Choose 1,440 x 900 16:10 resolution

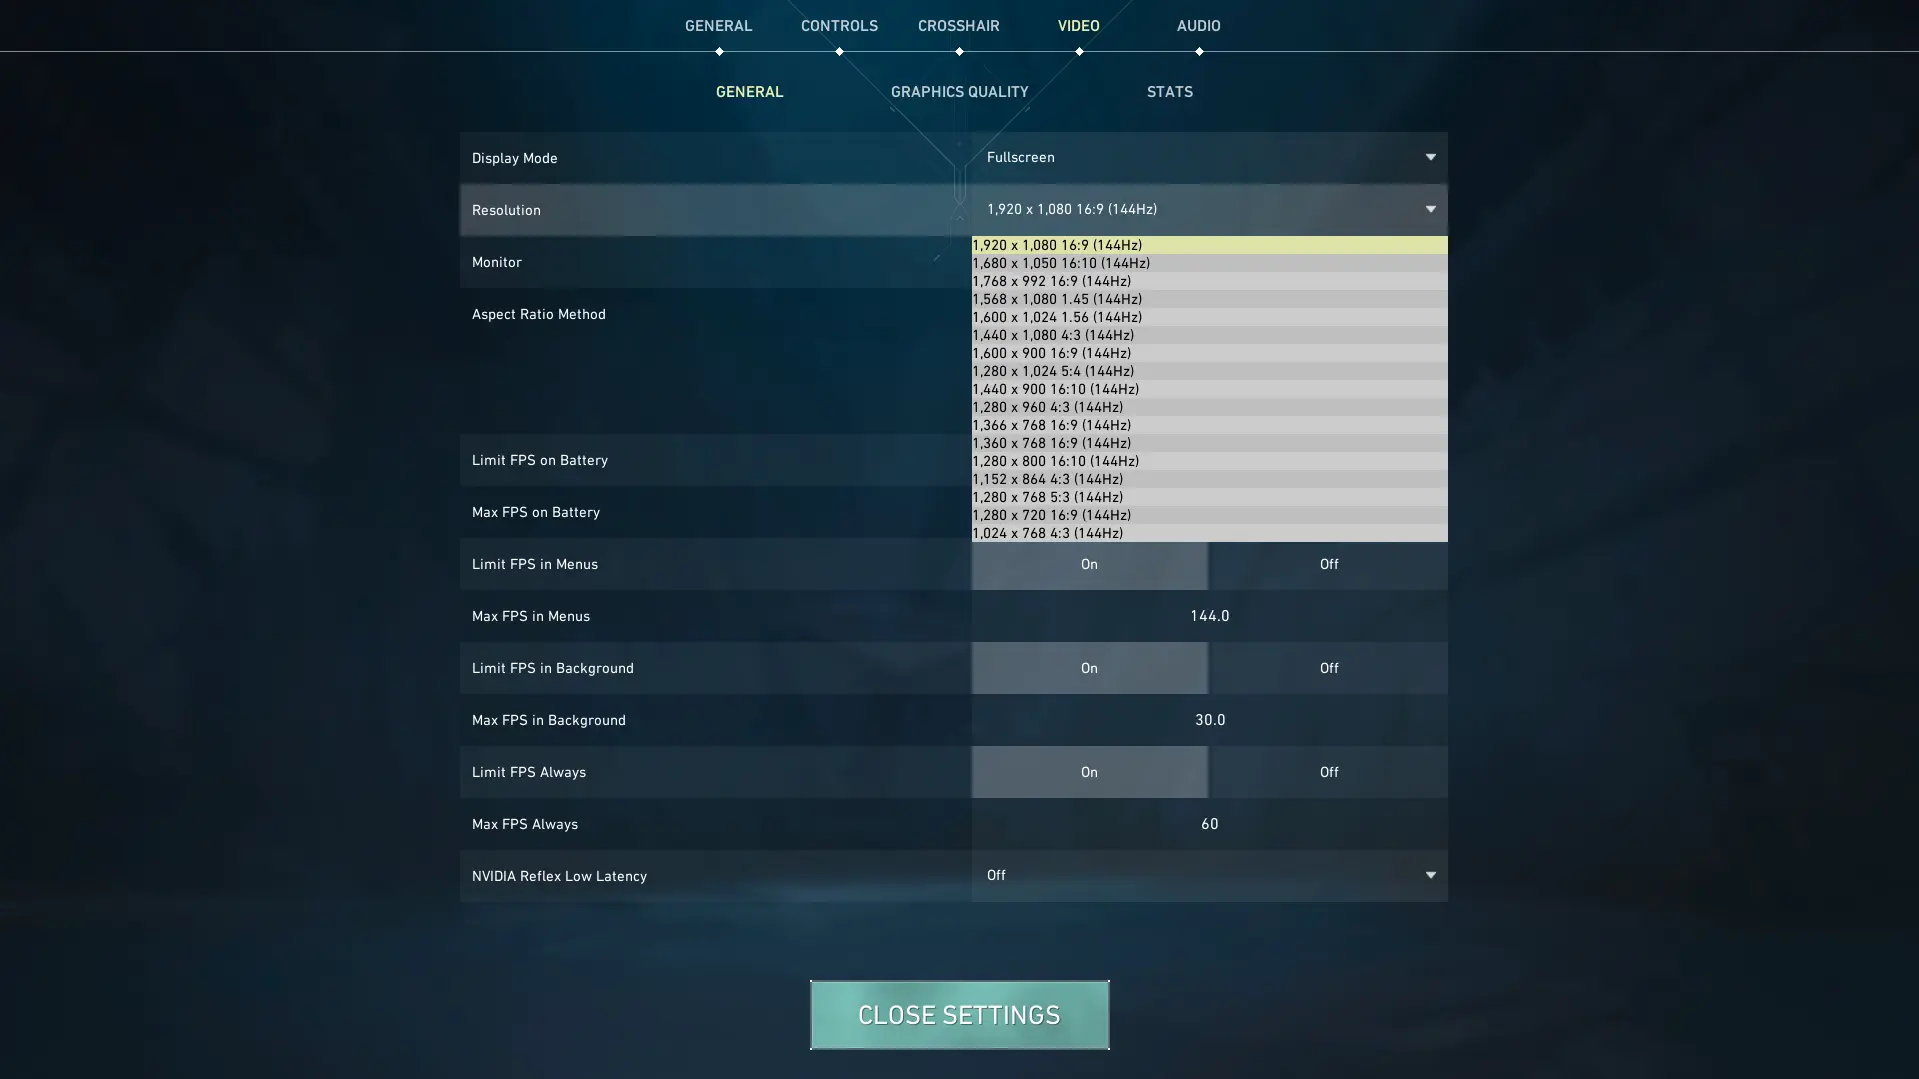(x=1209, y=389)
